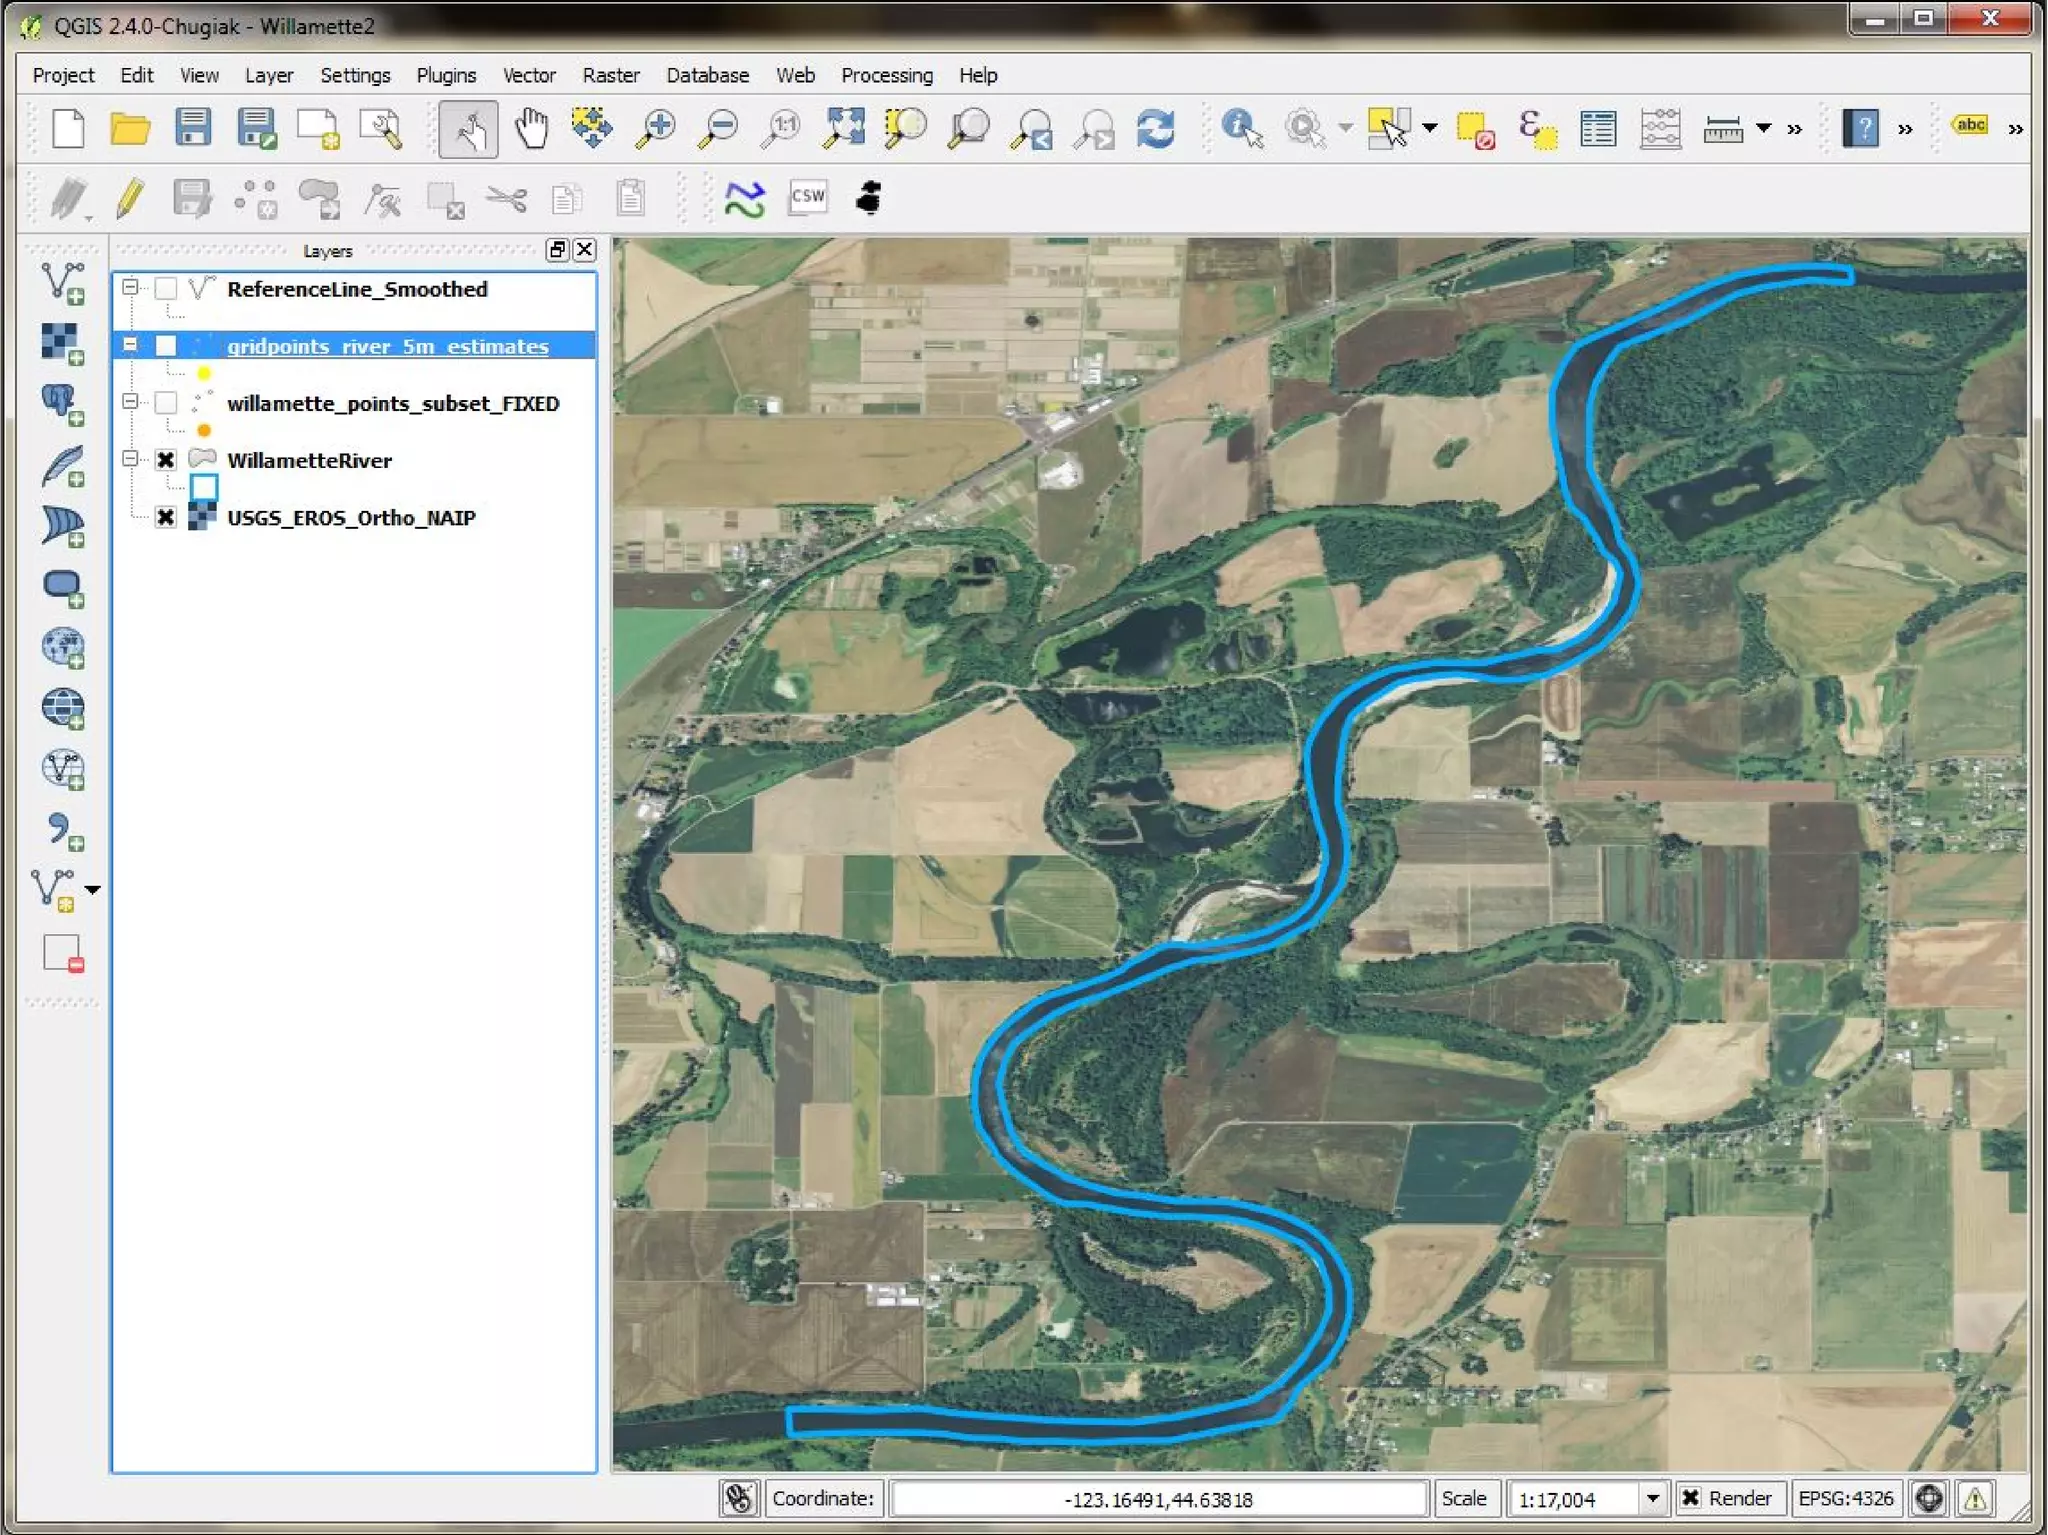Open the select features tool dropdown arrow
Image resolution: width=2048 pixels, height=1535 pixels.
1430,128
